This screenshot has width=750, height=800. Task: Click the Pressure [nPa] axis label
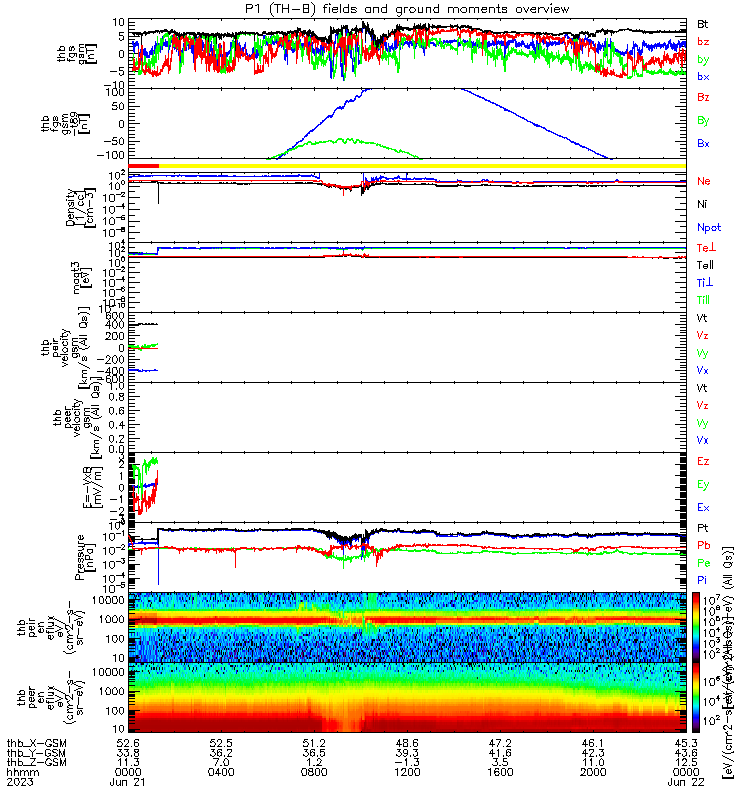coord(85,557)
